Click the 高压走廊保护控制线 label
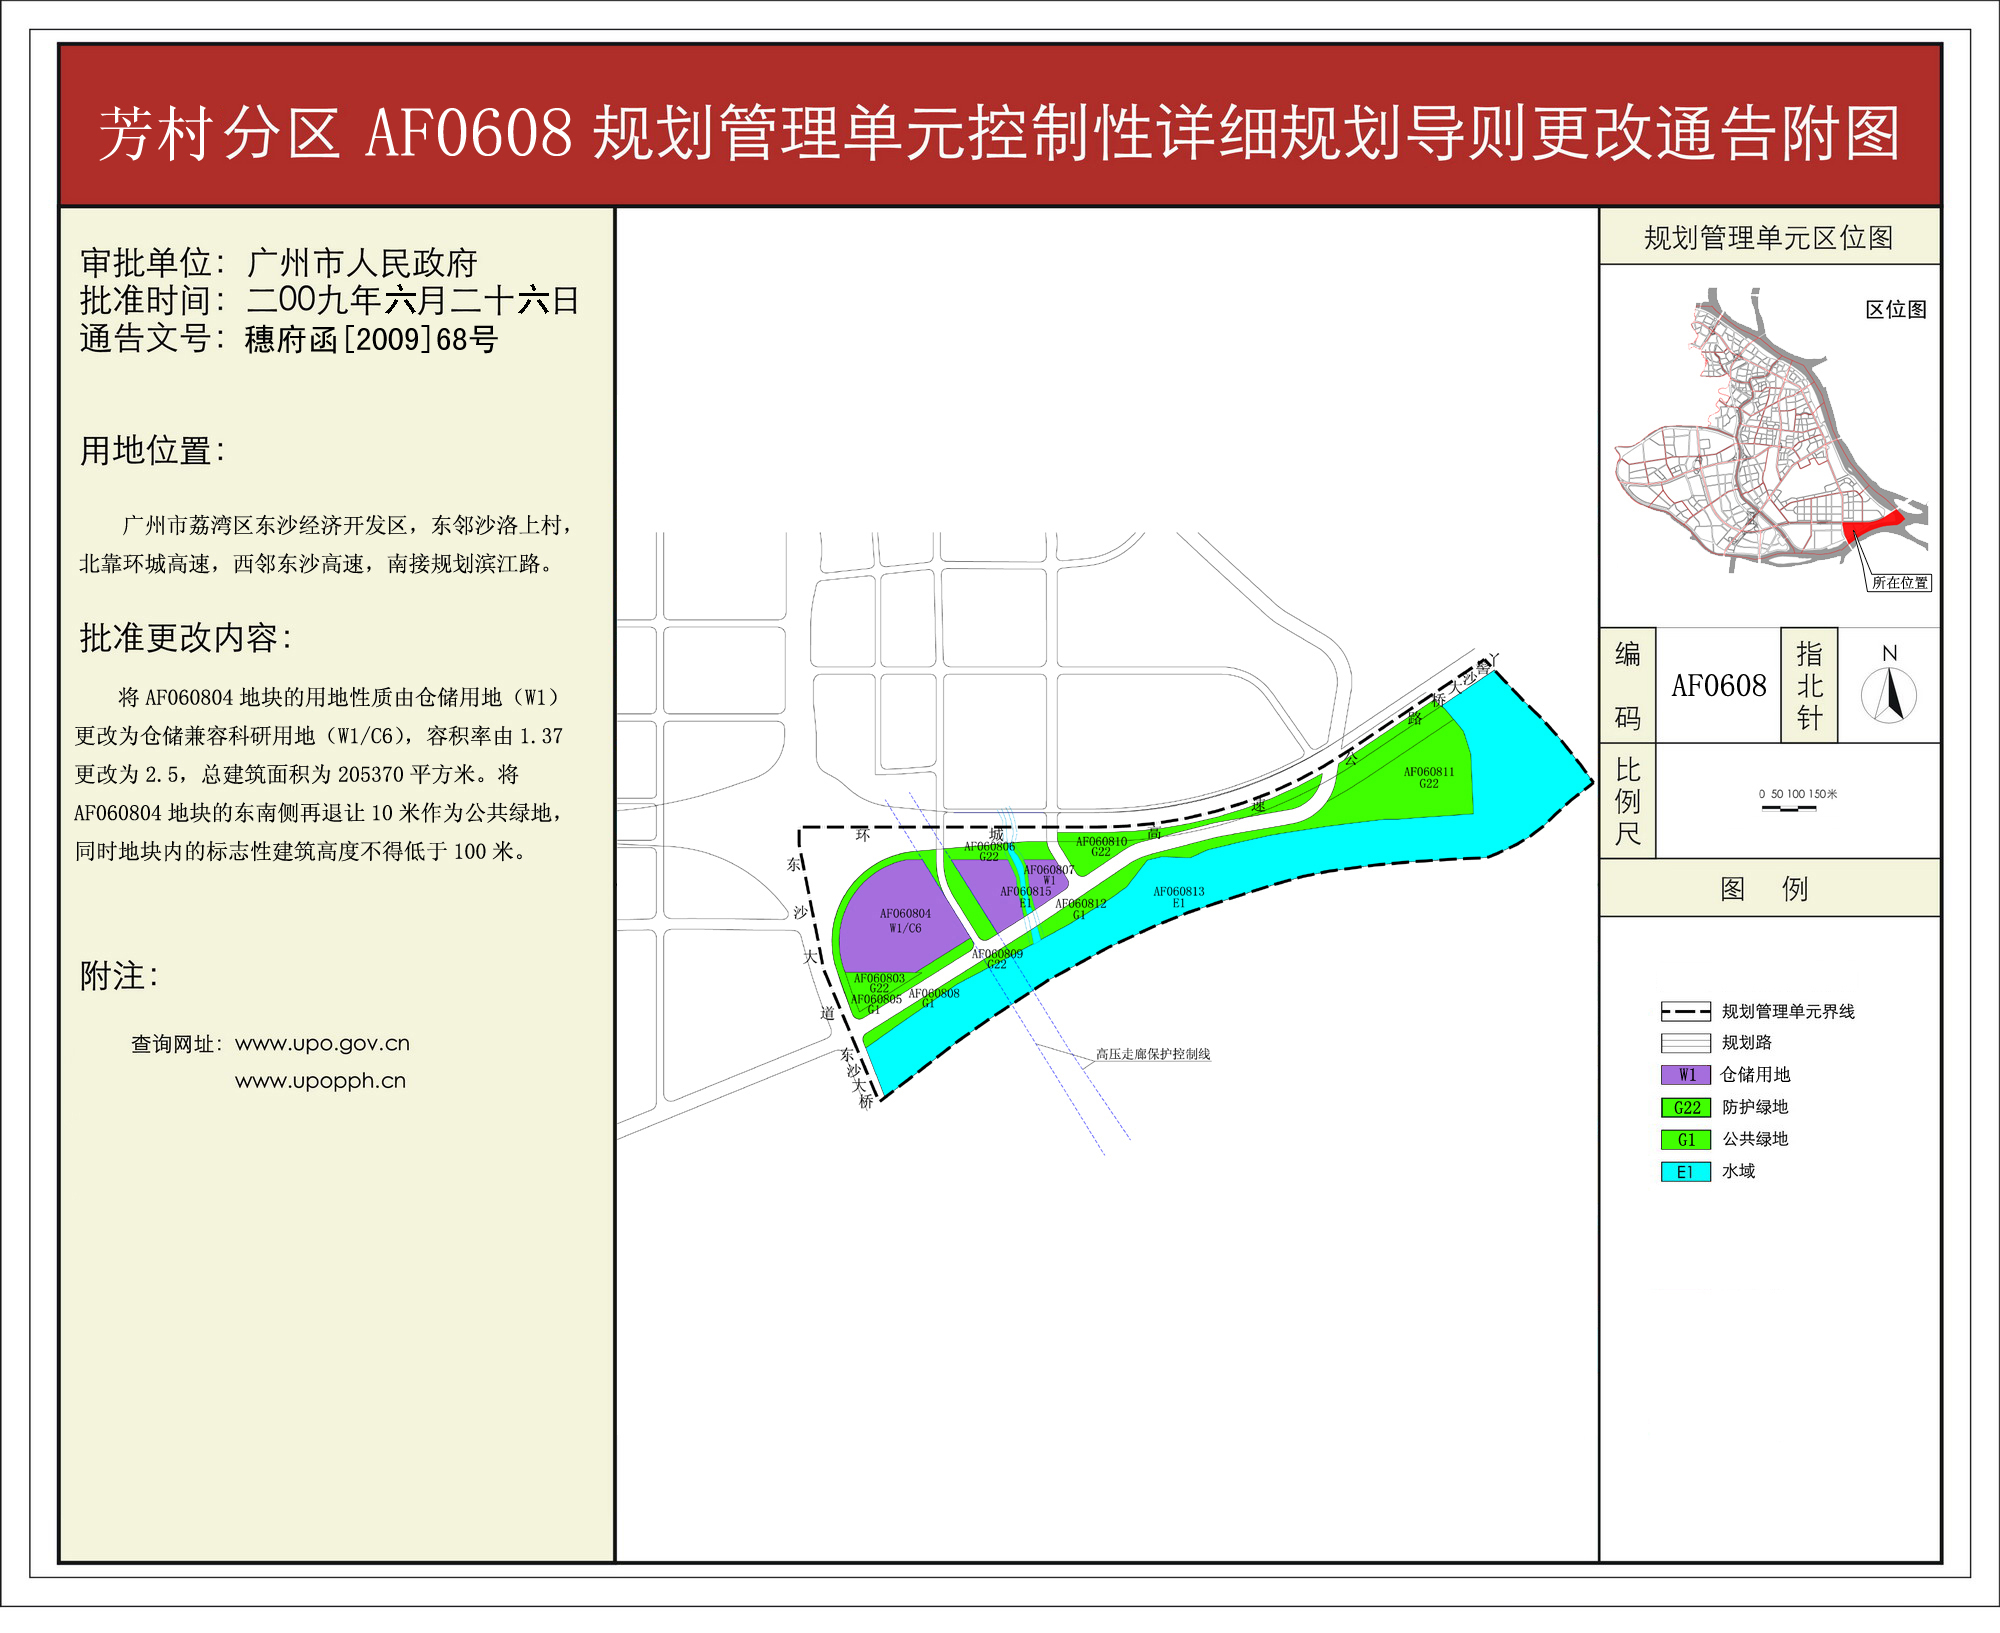 point(1152,1054)
